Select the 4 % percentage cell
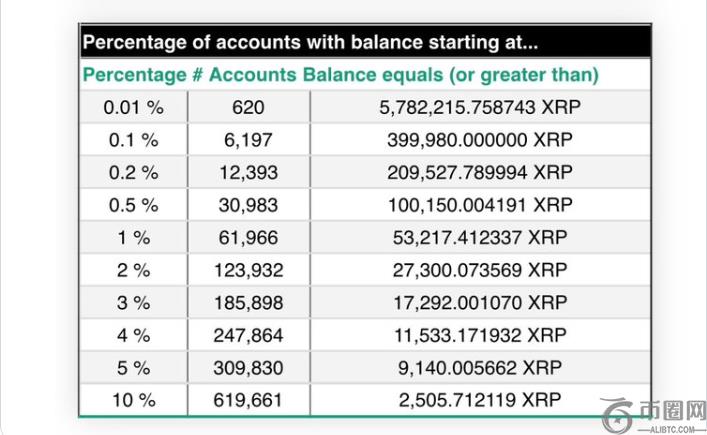 tap(133, 335)
